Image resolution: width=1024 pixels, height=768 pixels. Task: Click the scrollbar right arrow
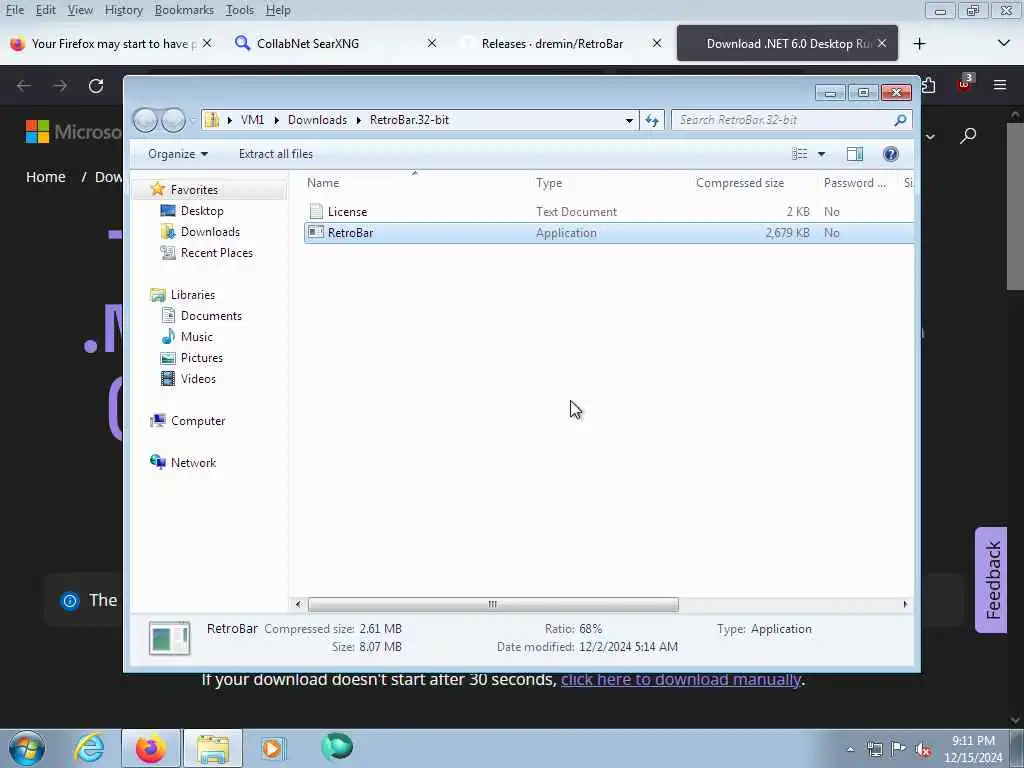[x=905, y=605]
